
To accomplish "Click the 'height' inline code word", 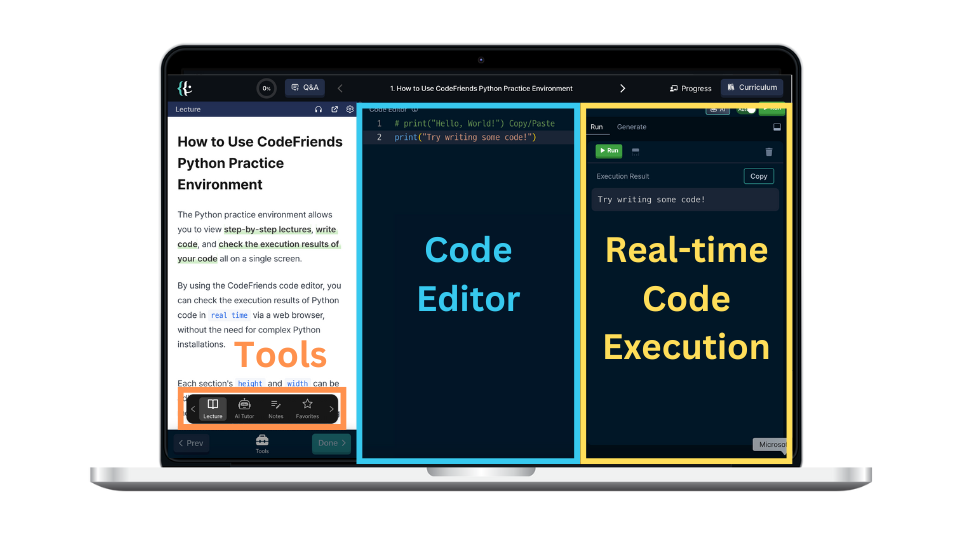I will [250, 383].
